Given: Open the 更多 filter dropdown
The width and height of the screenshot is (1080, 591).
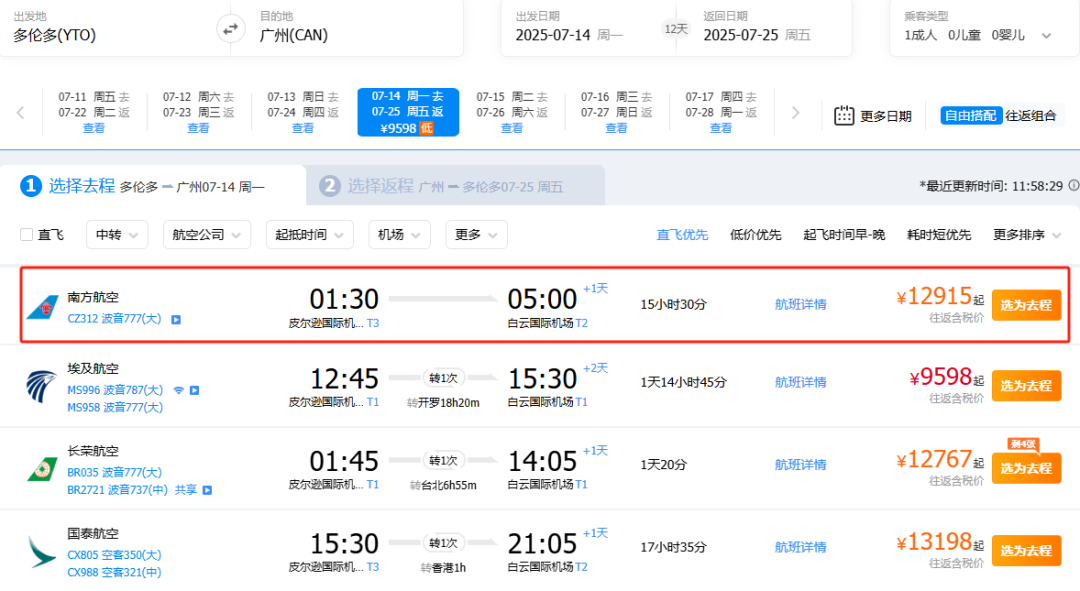Looking at the screenshot, I should tap(476, 235).
